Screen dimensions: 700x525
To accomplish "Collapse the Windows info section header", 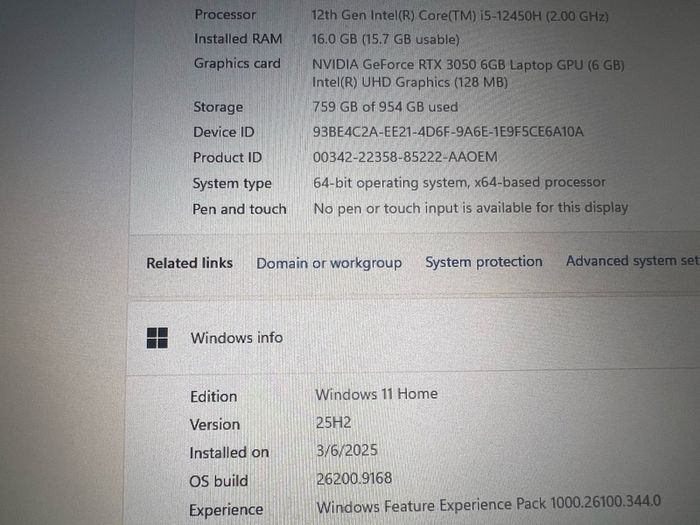I will pyautogui.click(x=413, y=338).
